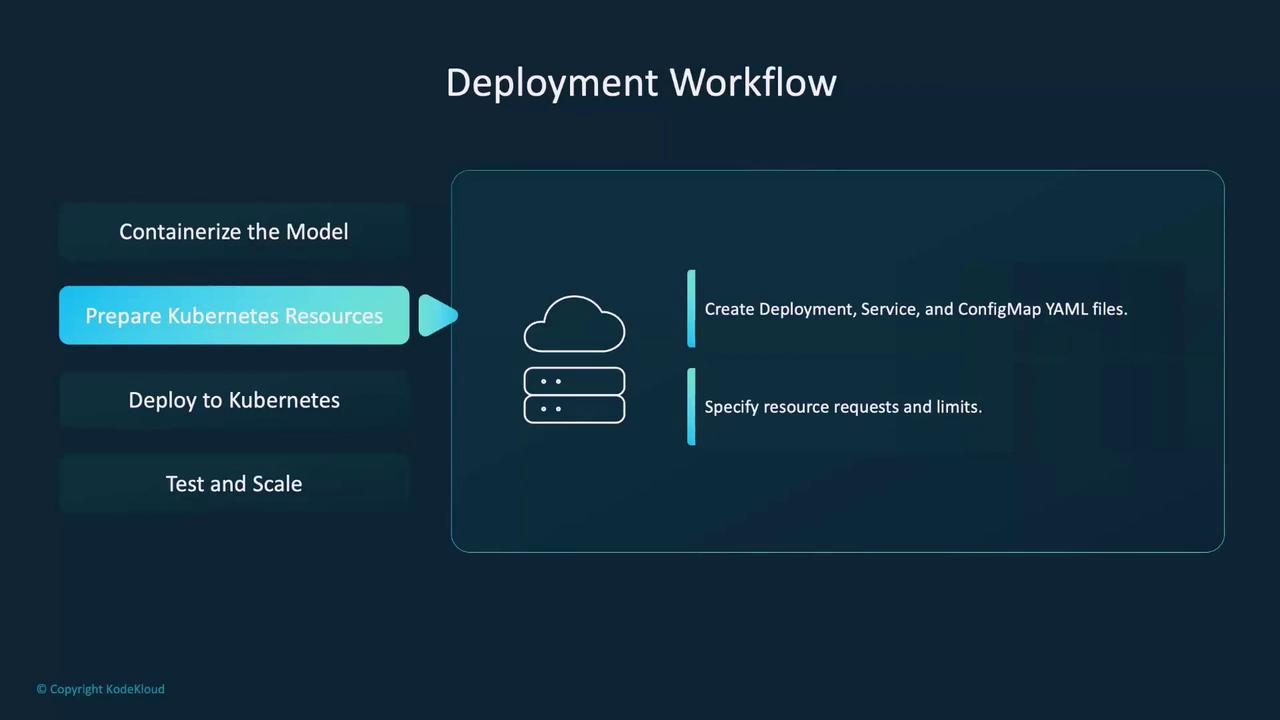Open the Deploy to Kubernetes step

(x=234, y=400)
